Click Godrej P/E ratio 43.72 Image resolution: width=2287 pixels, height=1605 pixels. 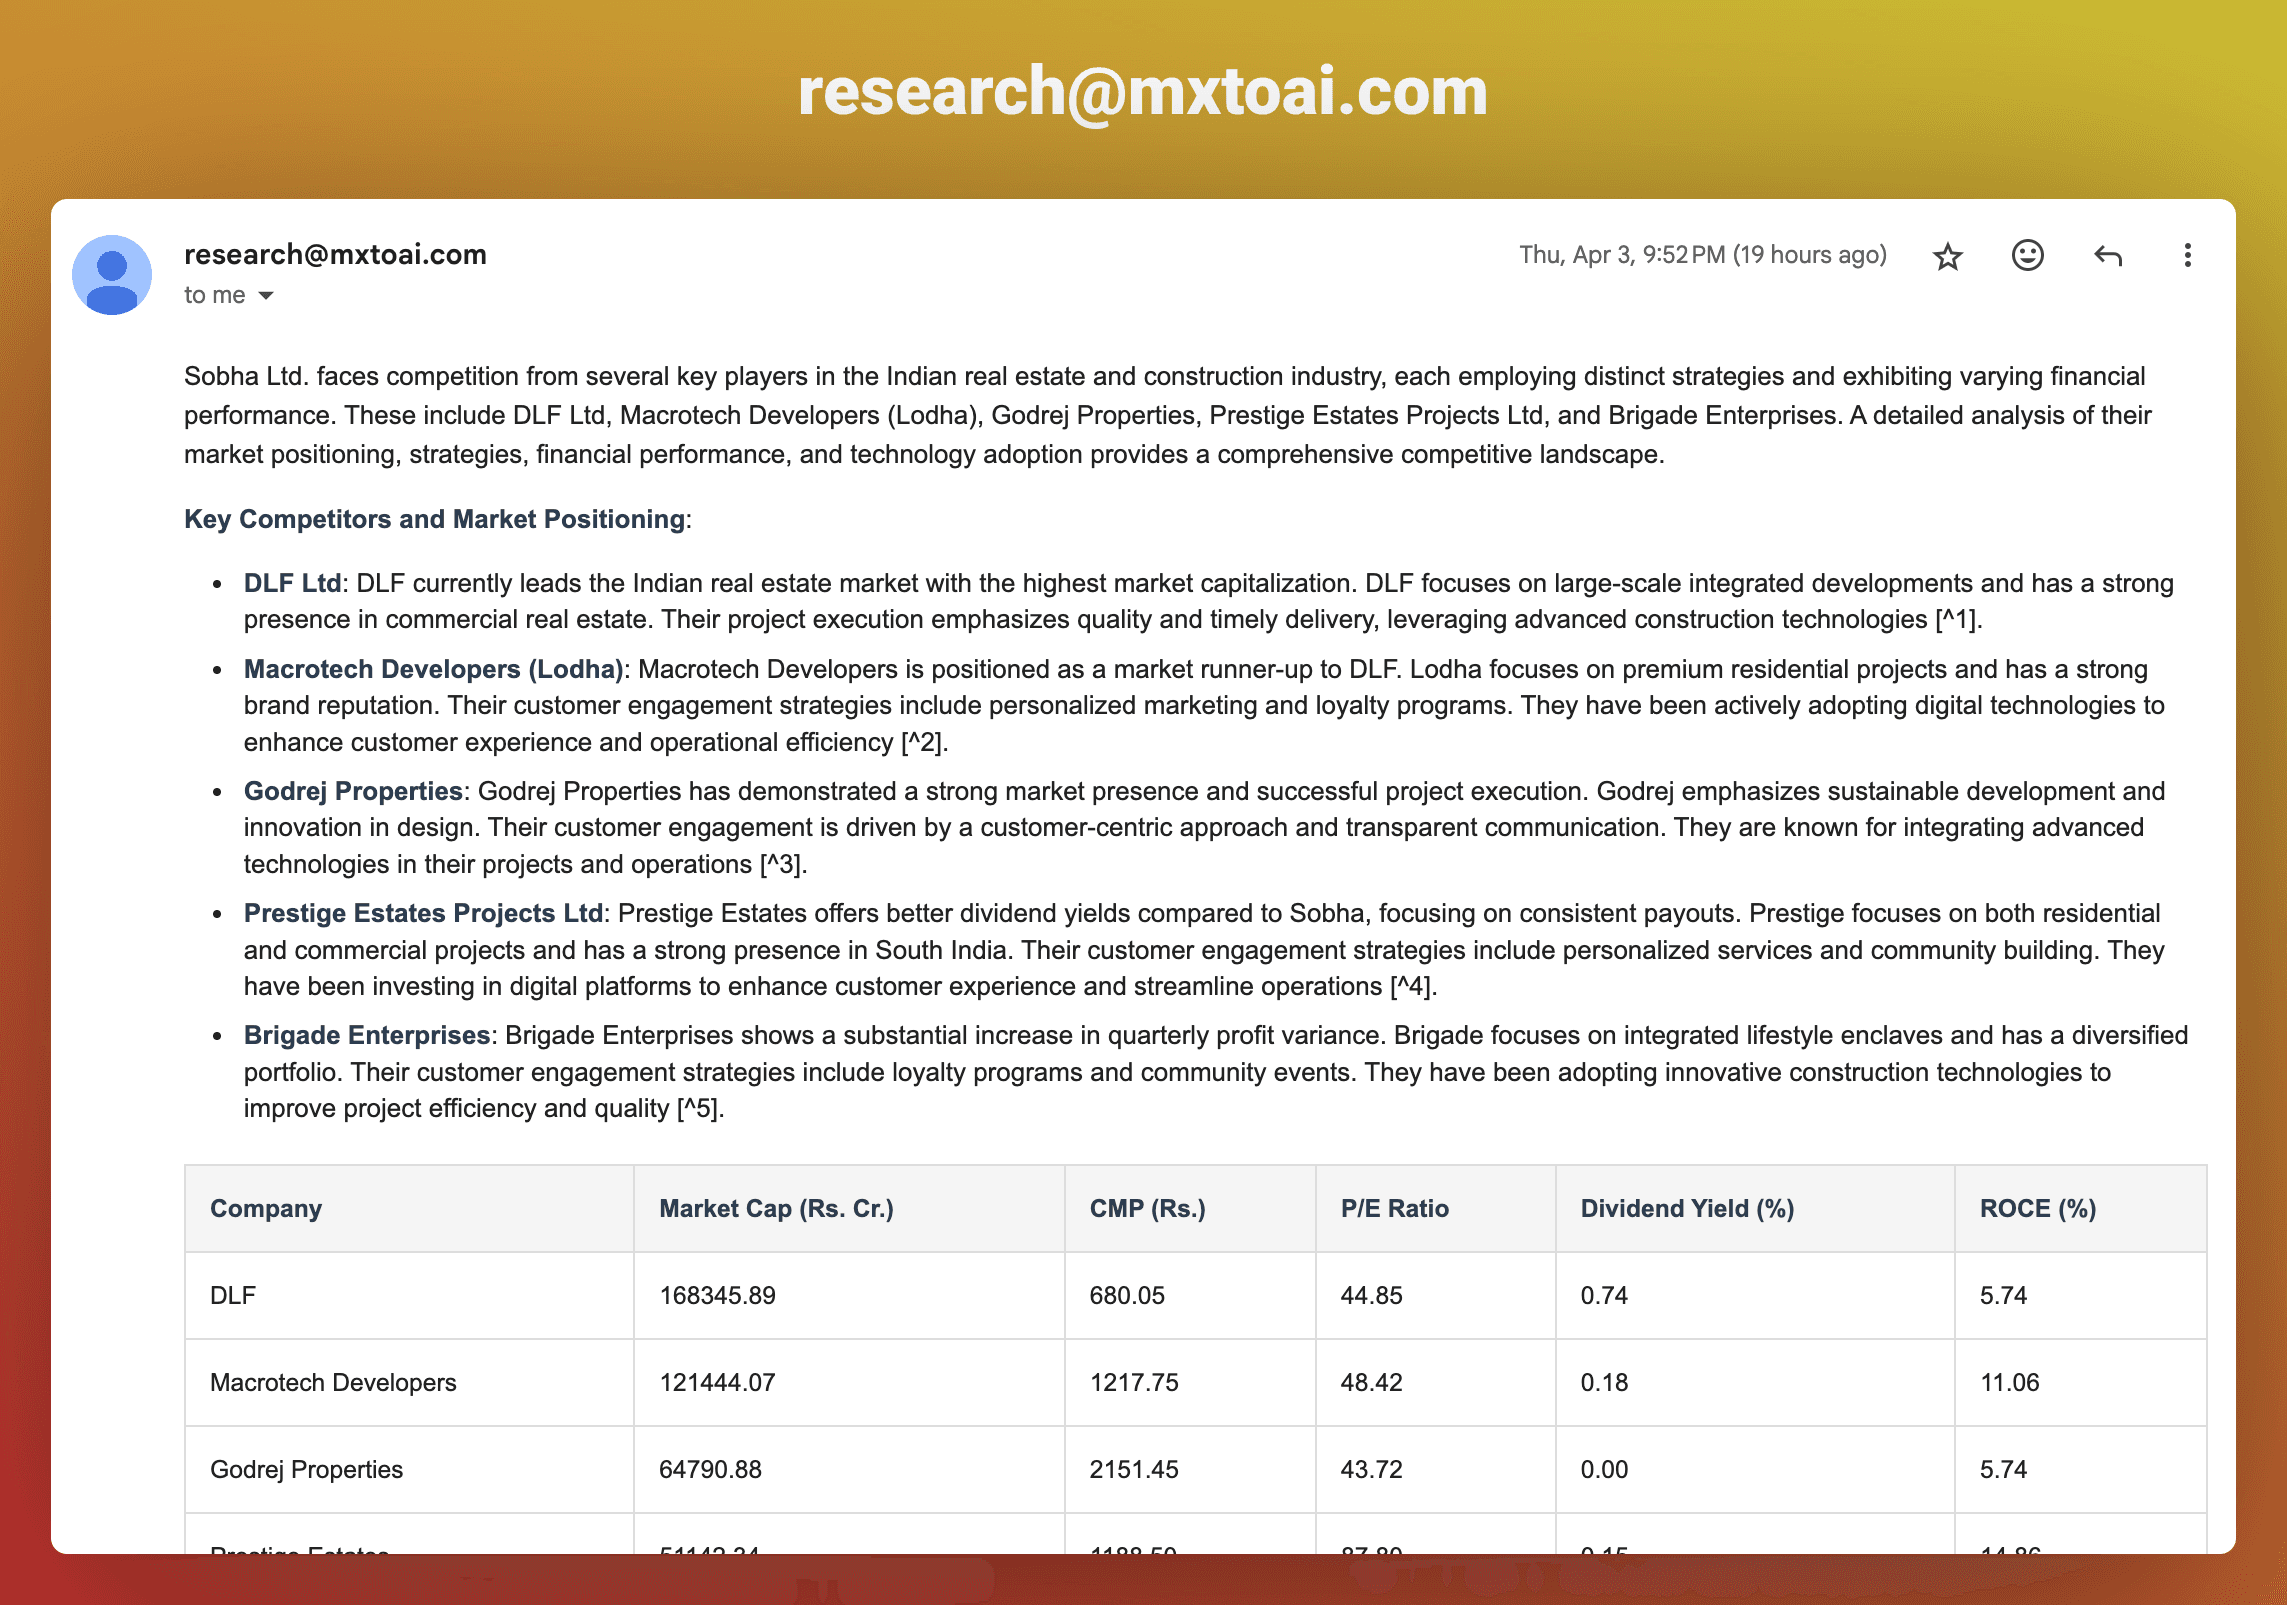pos(1371,1469)
